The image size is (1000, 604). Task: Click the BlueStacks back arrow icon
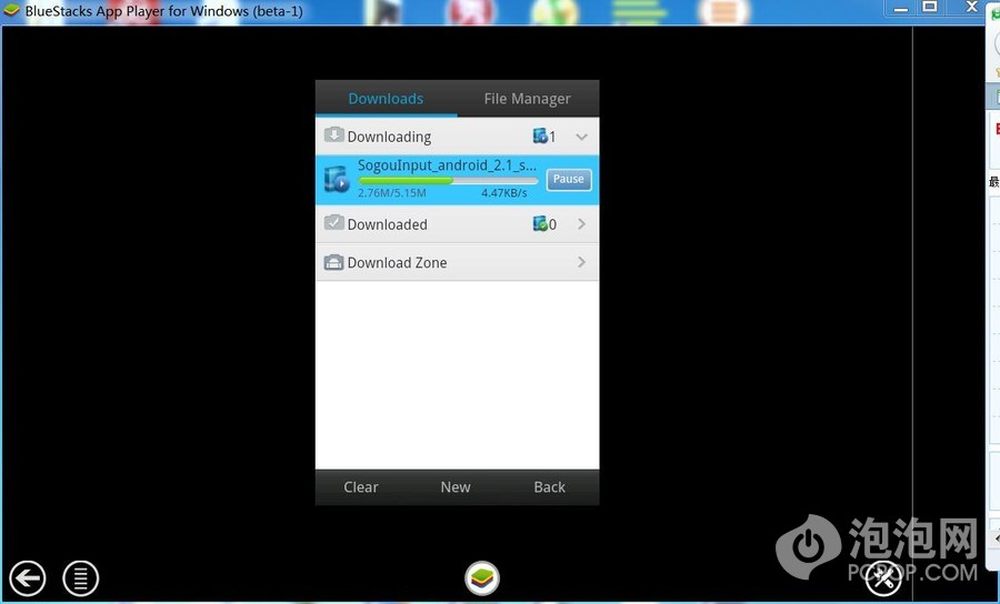pos(28,577)
